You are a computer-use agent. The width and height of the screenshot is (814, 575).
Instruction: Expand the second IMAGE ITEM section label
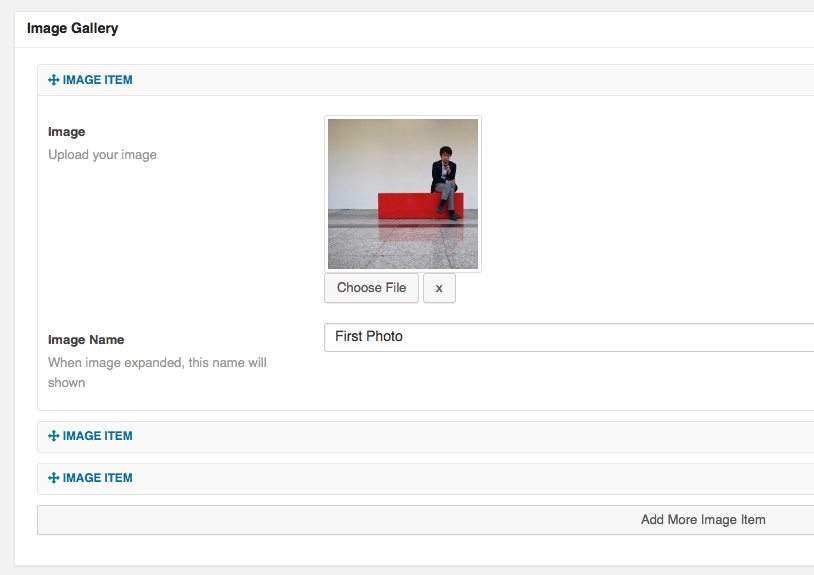[x=97, y=436]
